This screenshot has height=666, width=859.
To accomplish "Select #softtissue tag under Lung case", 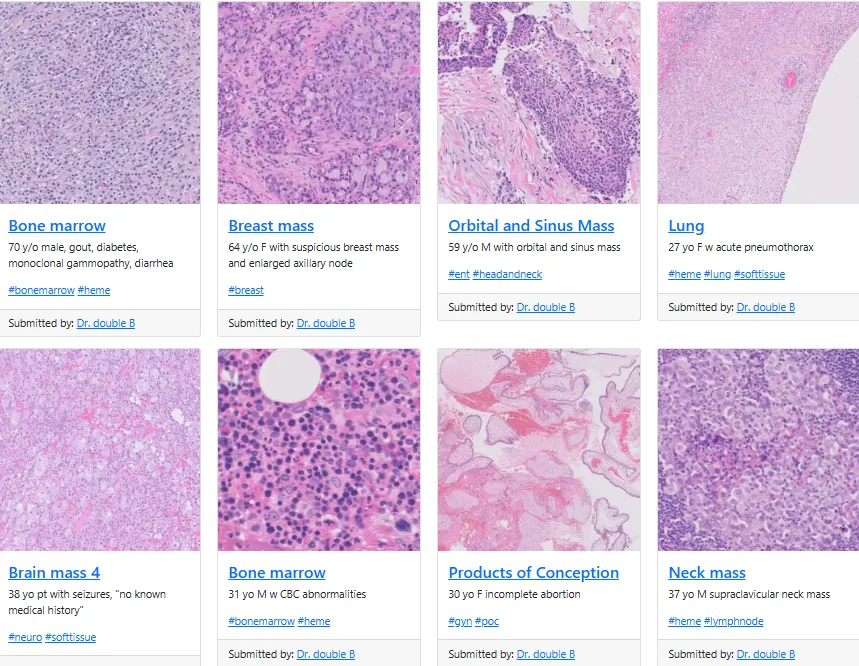I will click(759, 274).
